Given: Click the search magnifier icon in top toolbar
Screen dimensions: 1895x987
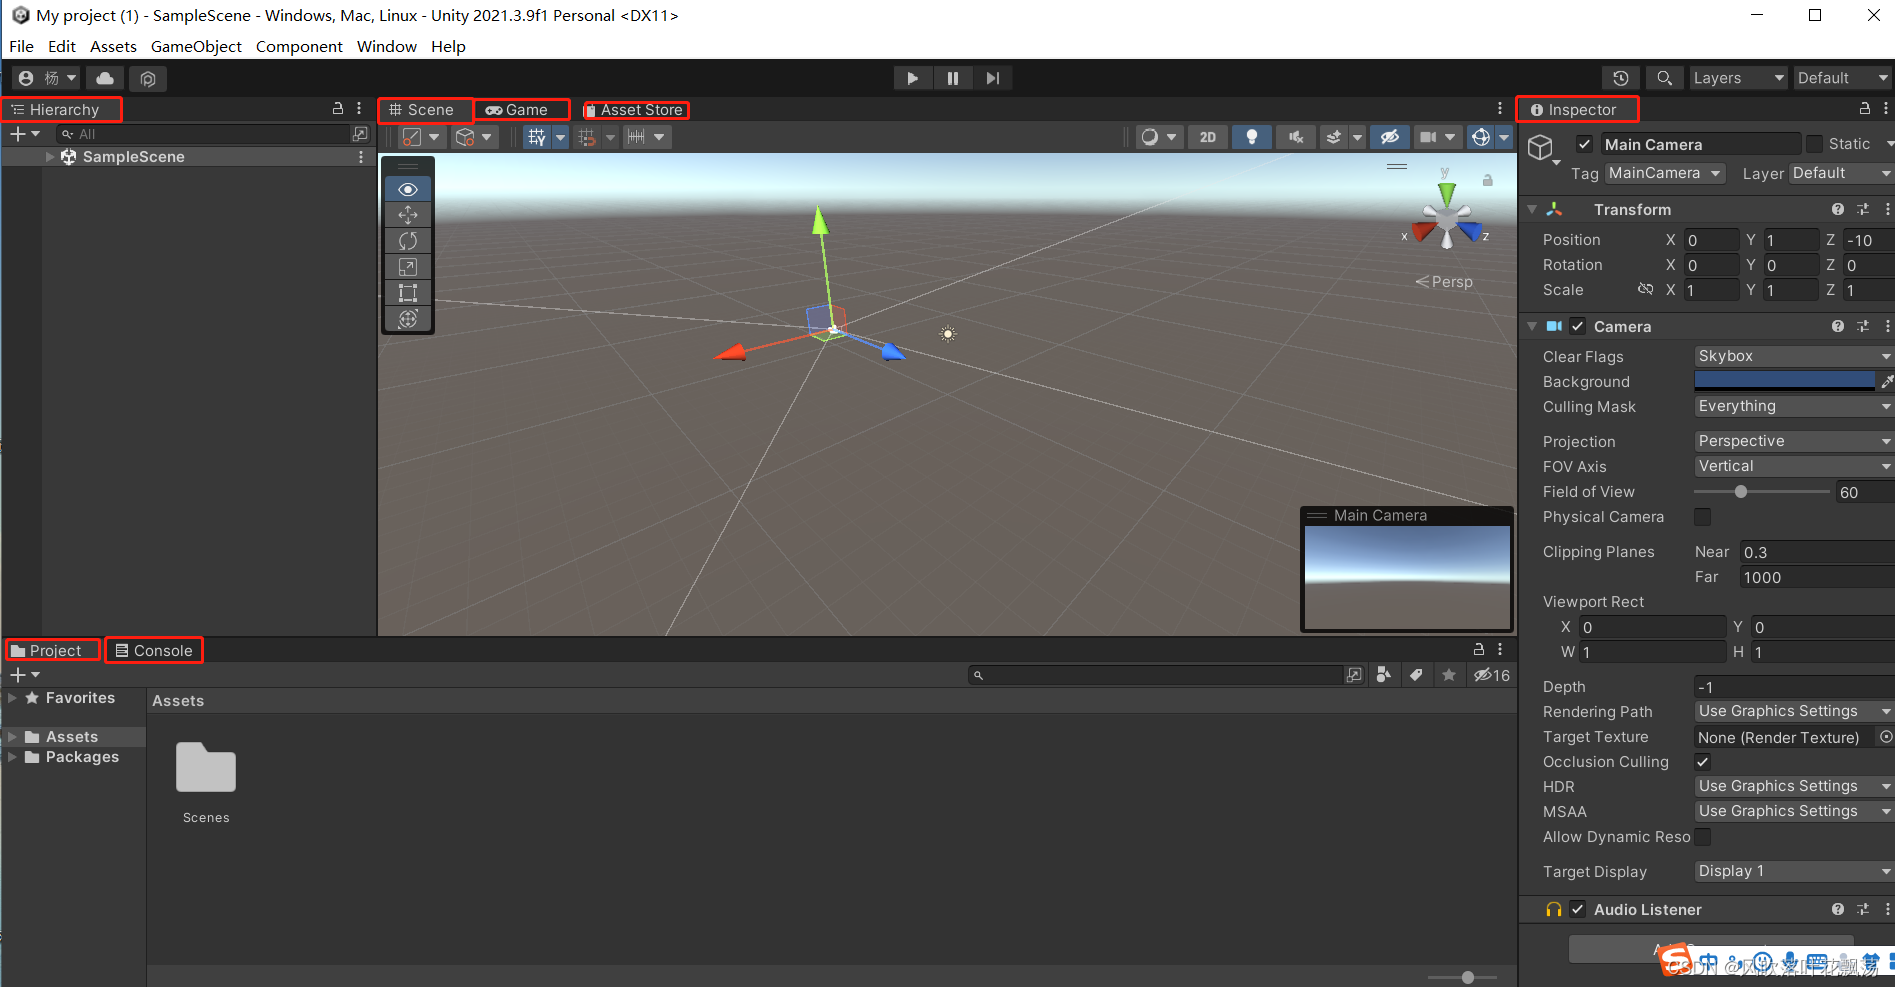Looking at the screenshot, I should coord(1664,78).
